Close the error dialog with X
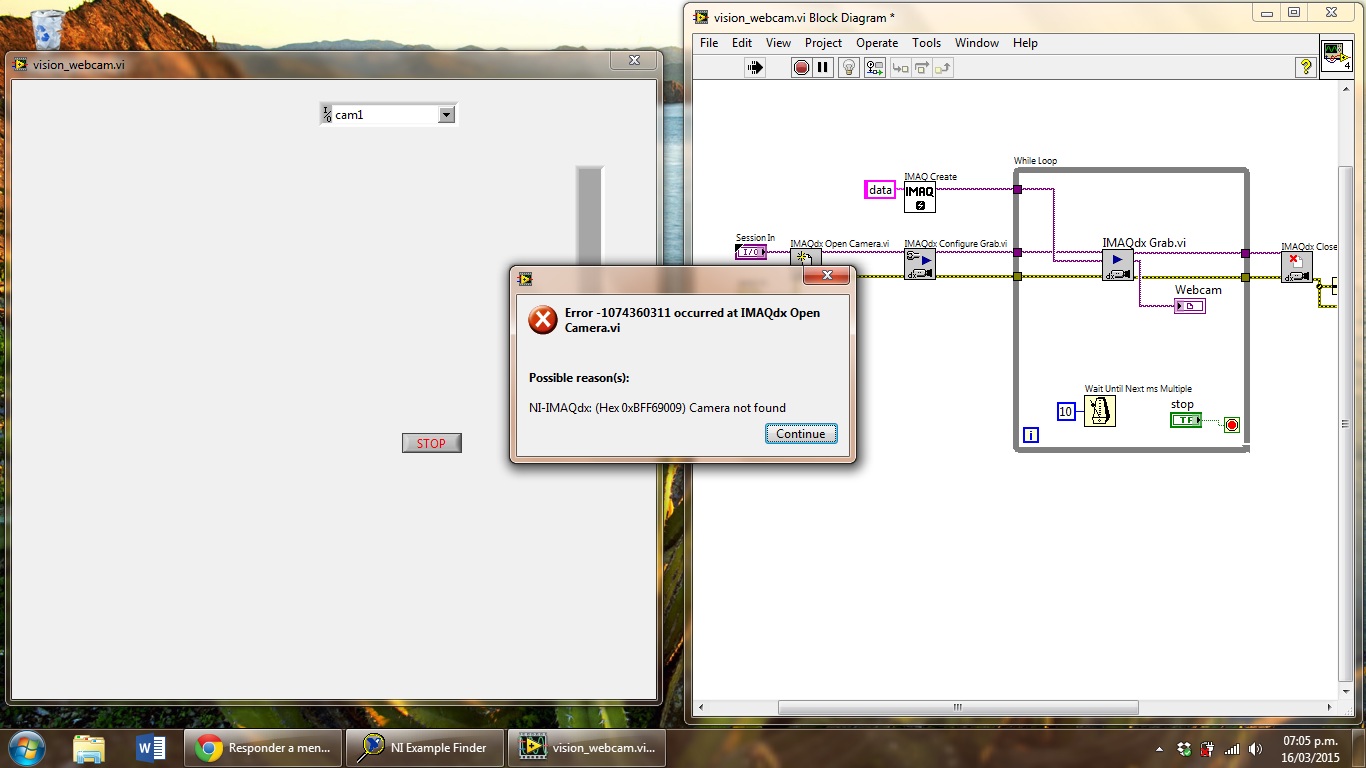The height and width of the screenshot is (768, 1366). [x=827, y=276]
